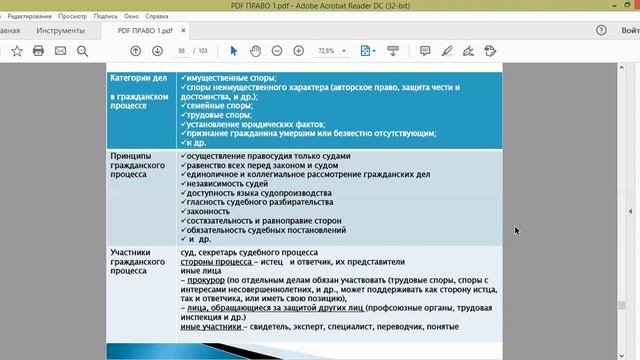Click the line равенство всех перед законом и судом
The image size is (640, 360).
tap(260, 165)
